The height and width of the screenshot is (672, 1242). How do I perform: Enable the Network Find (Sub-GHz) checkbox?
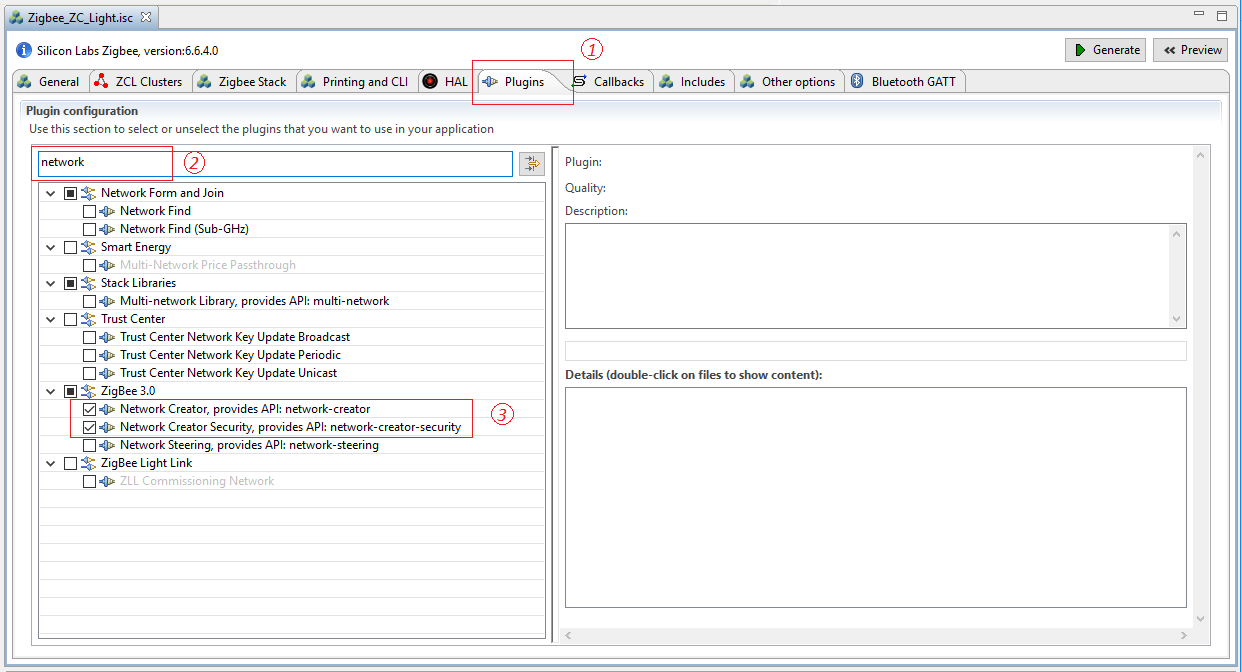click(90, 229)
